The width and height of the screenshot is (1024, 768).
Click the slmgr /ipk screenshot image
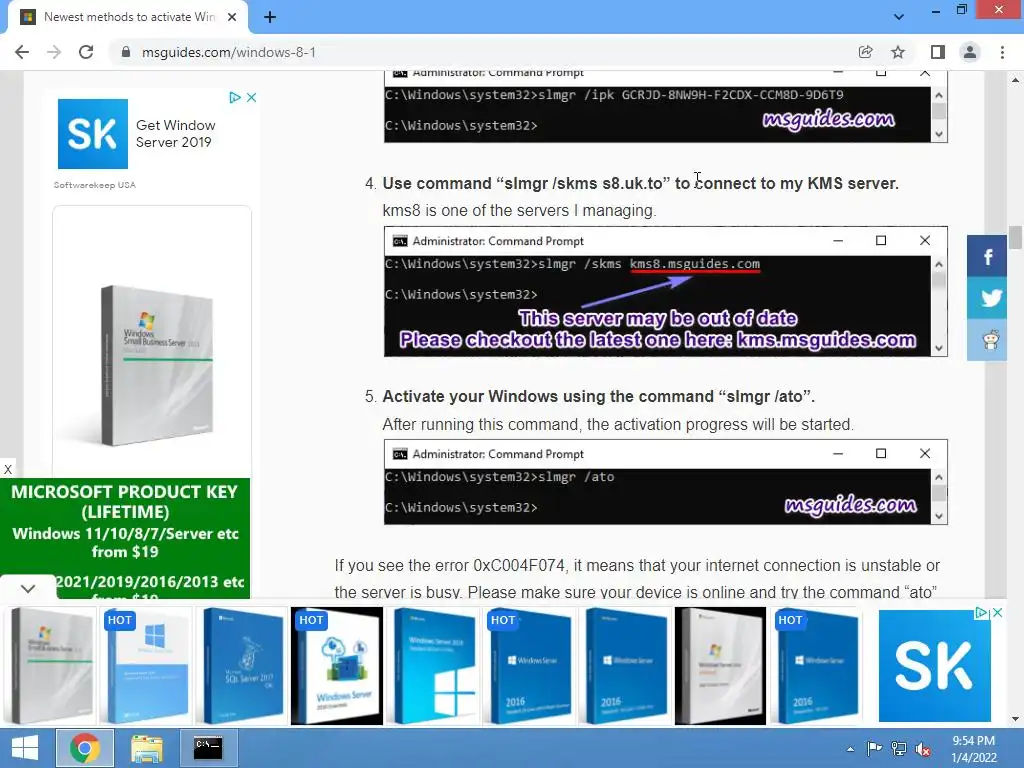pyautogui.click(x=665, y=106)
